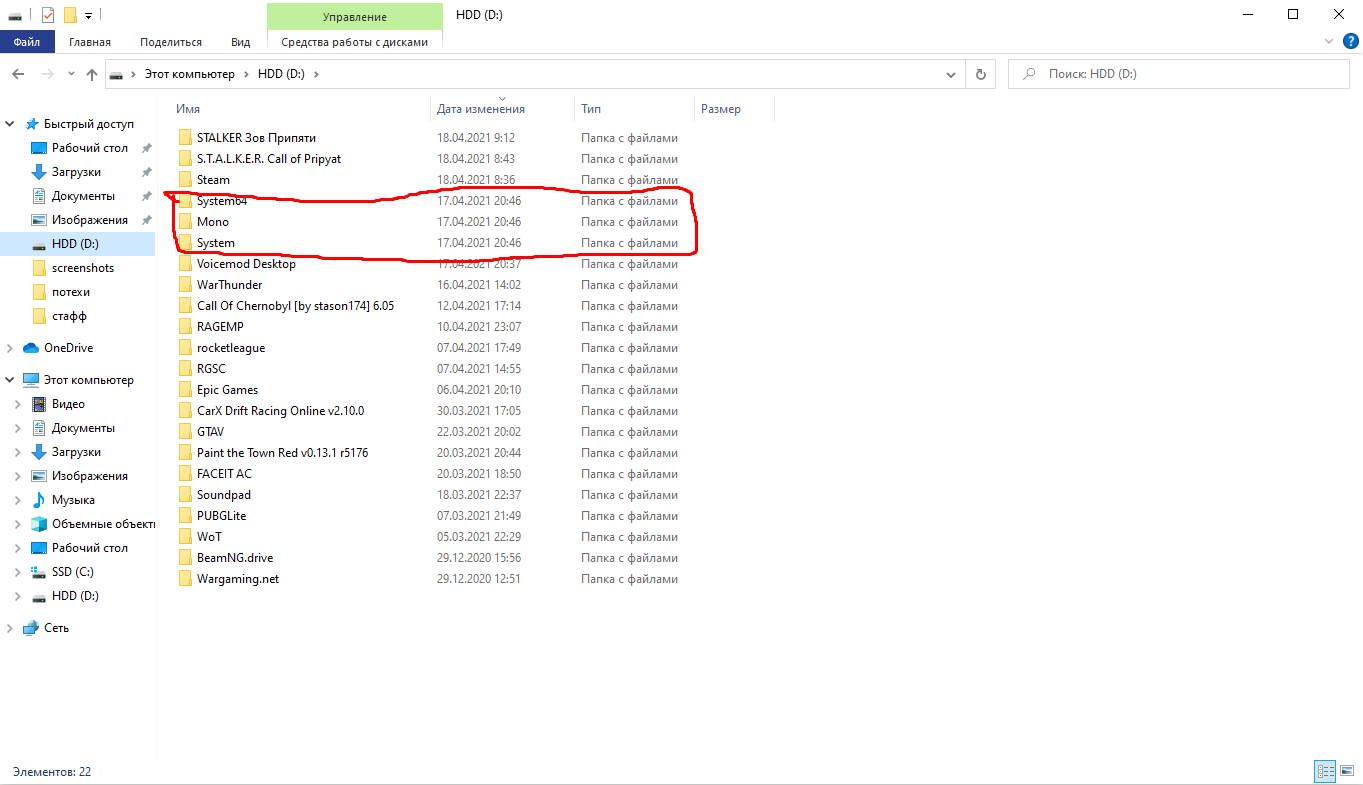Click the Steam folder icon
The height and width of the screenshot is (785, 1363).
pos(185,180)
